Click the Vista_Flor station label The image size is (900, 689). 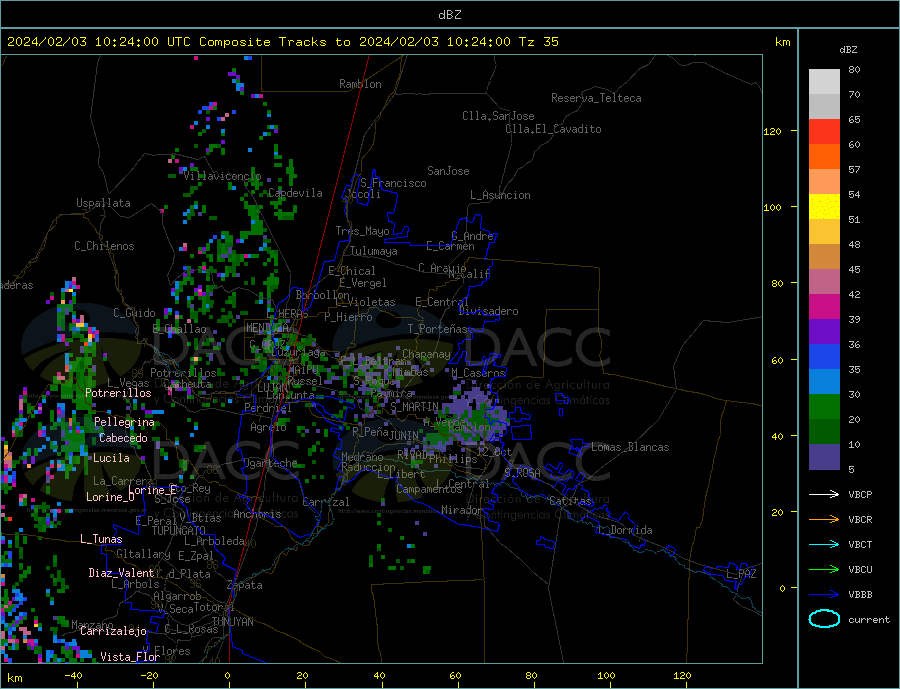point(130,657)
